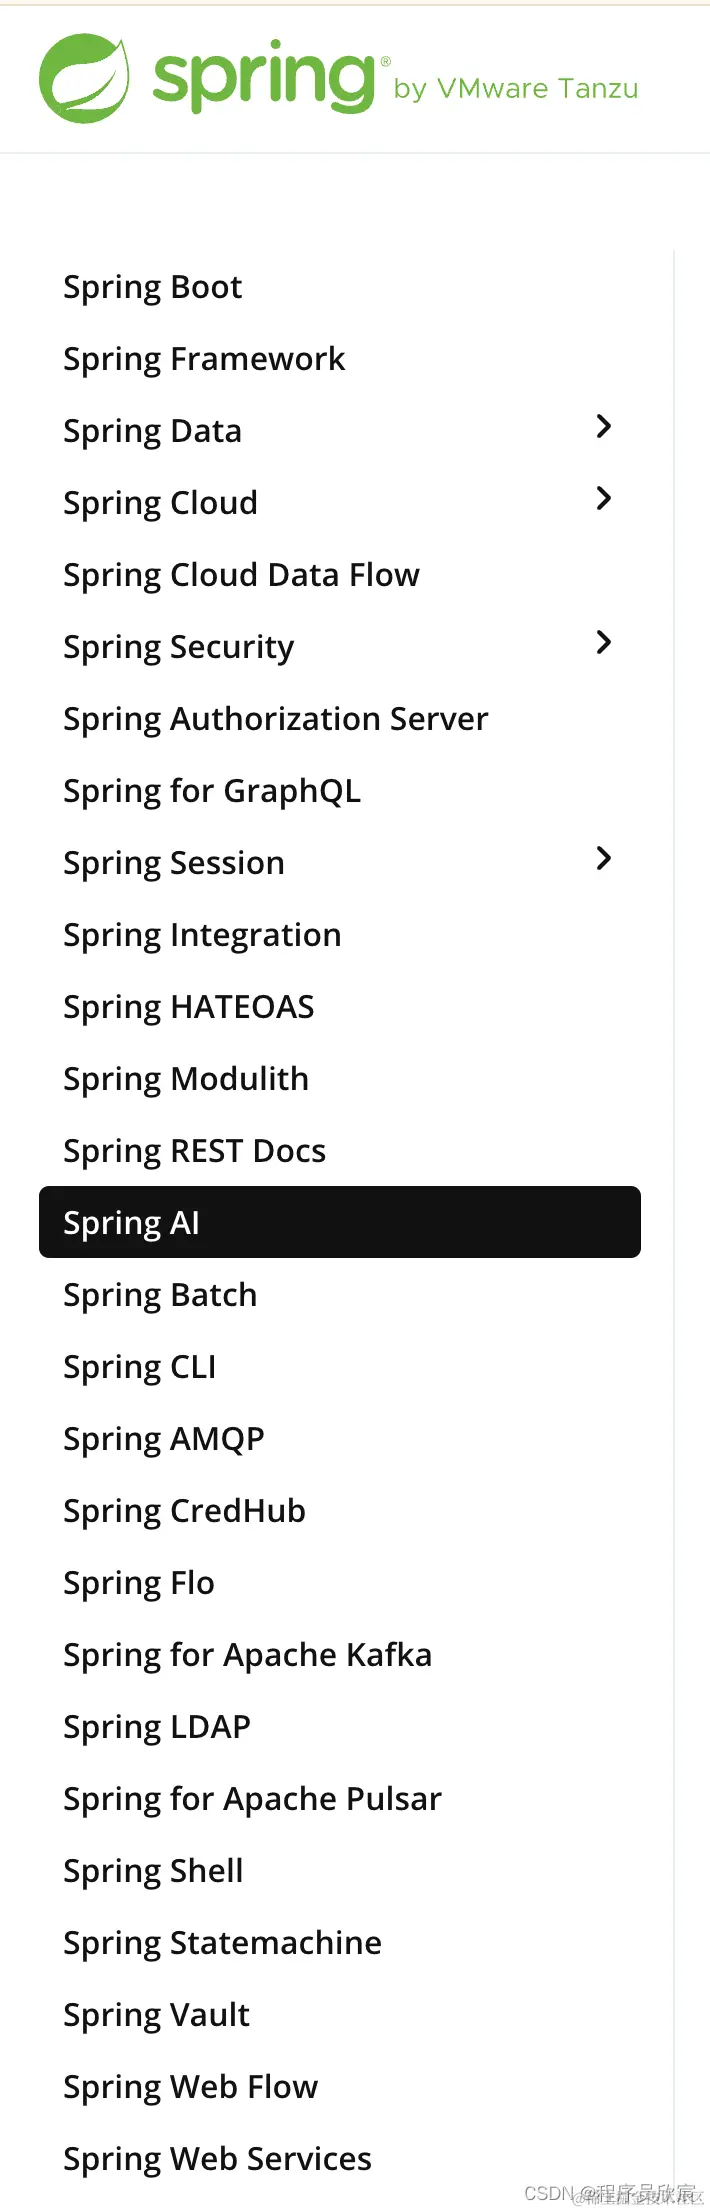Go to Spring REST Docs
This screenshot has height=2212, width=710.
(x=195, y=1152)
